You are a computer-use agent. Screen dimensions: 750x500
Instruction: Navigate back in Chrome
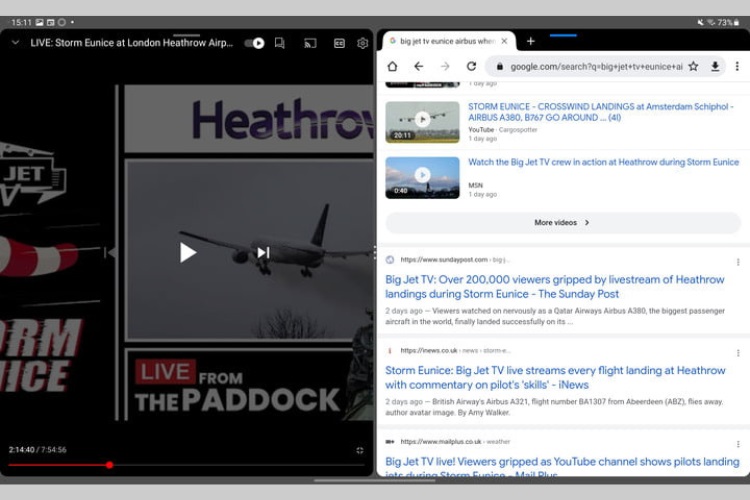pyautogui.click(x=419, y=66)
